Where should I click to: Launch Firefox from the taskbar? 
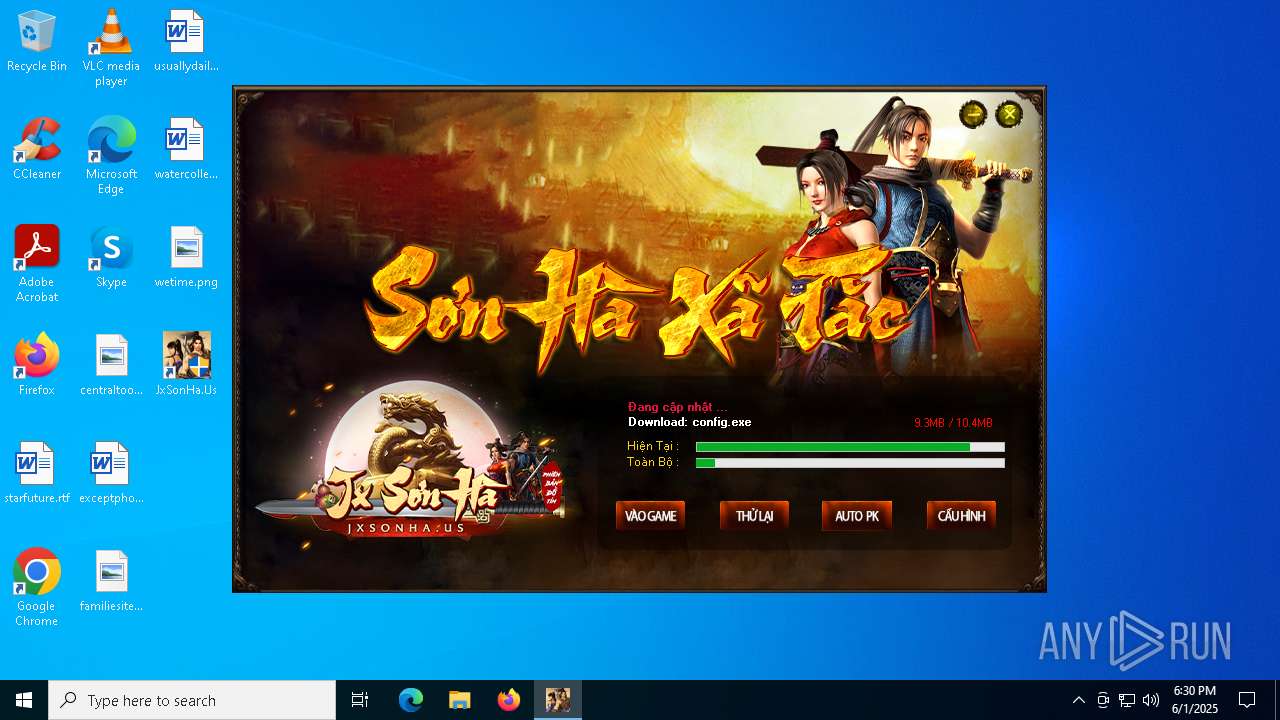point(509,700)
